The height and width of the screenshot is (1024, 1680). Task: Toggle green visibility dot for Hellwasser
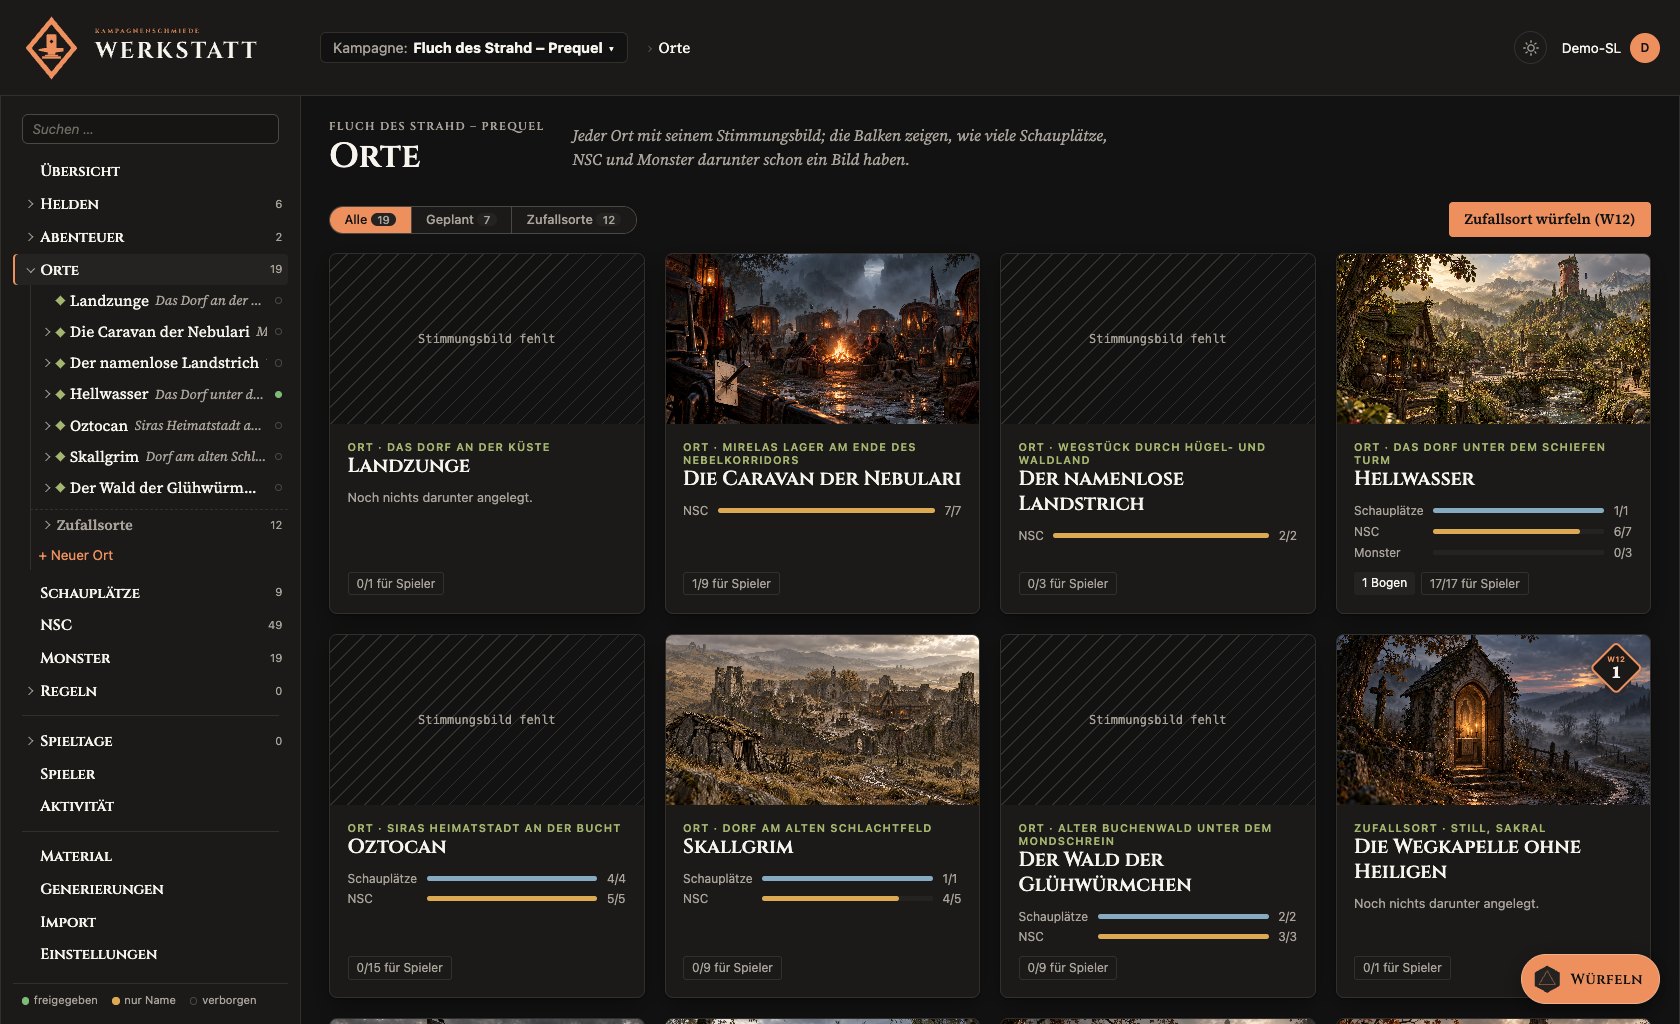pyautogui.click(x=278, y=394)
